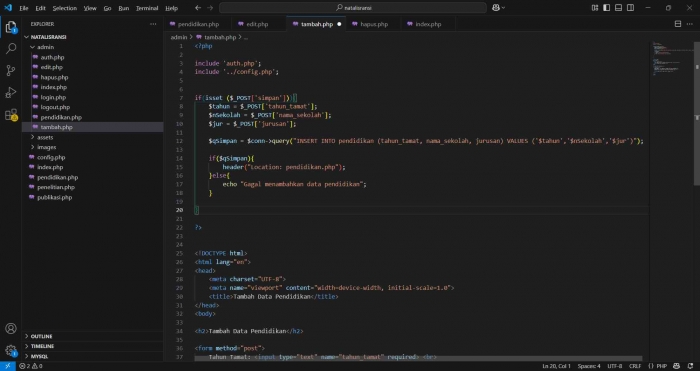Open logout.php in Explorer tree
This screenshot has height=371, width=700.
(x=55, y=107)
